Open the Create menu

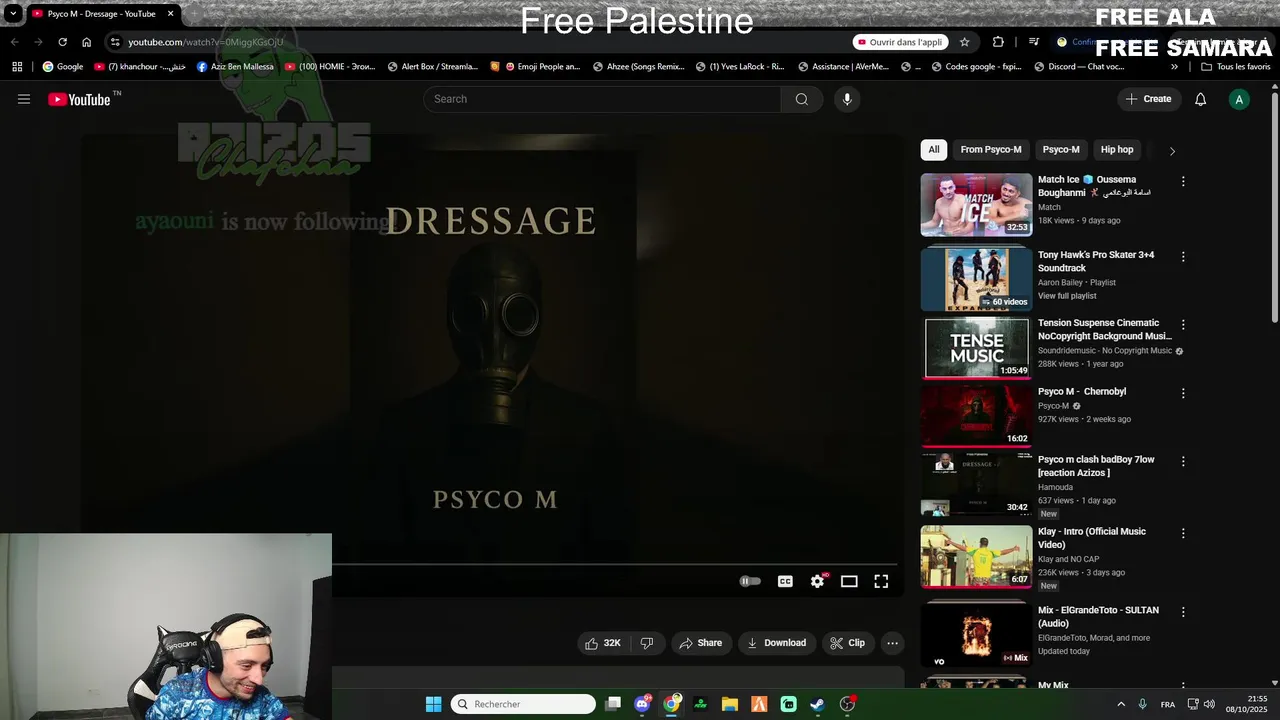click(x=1148, y=99)
